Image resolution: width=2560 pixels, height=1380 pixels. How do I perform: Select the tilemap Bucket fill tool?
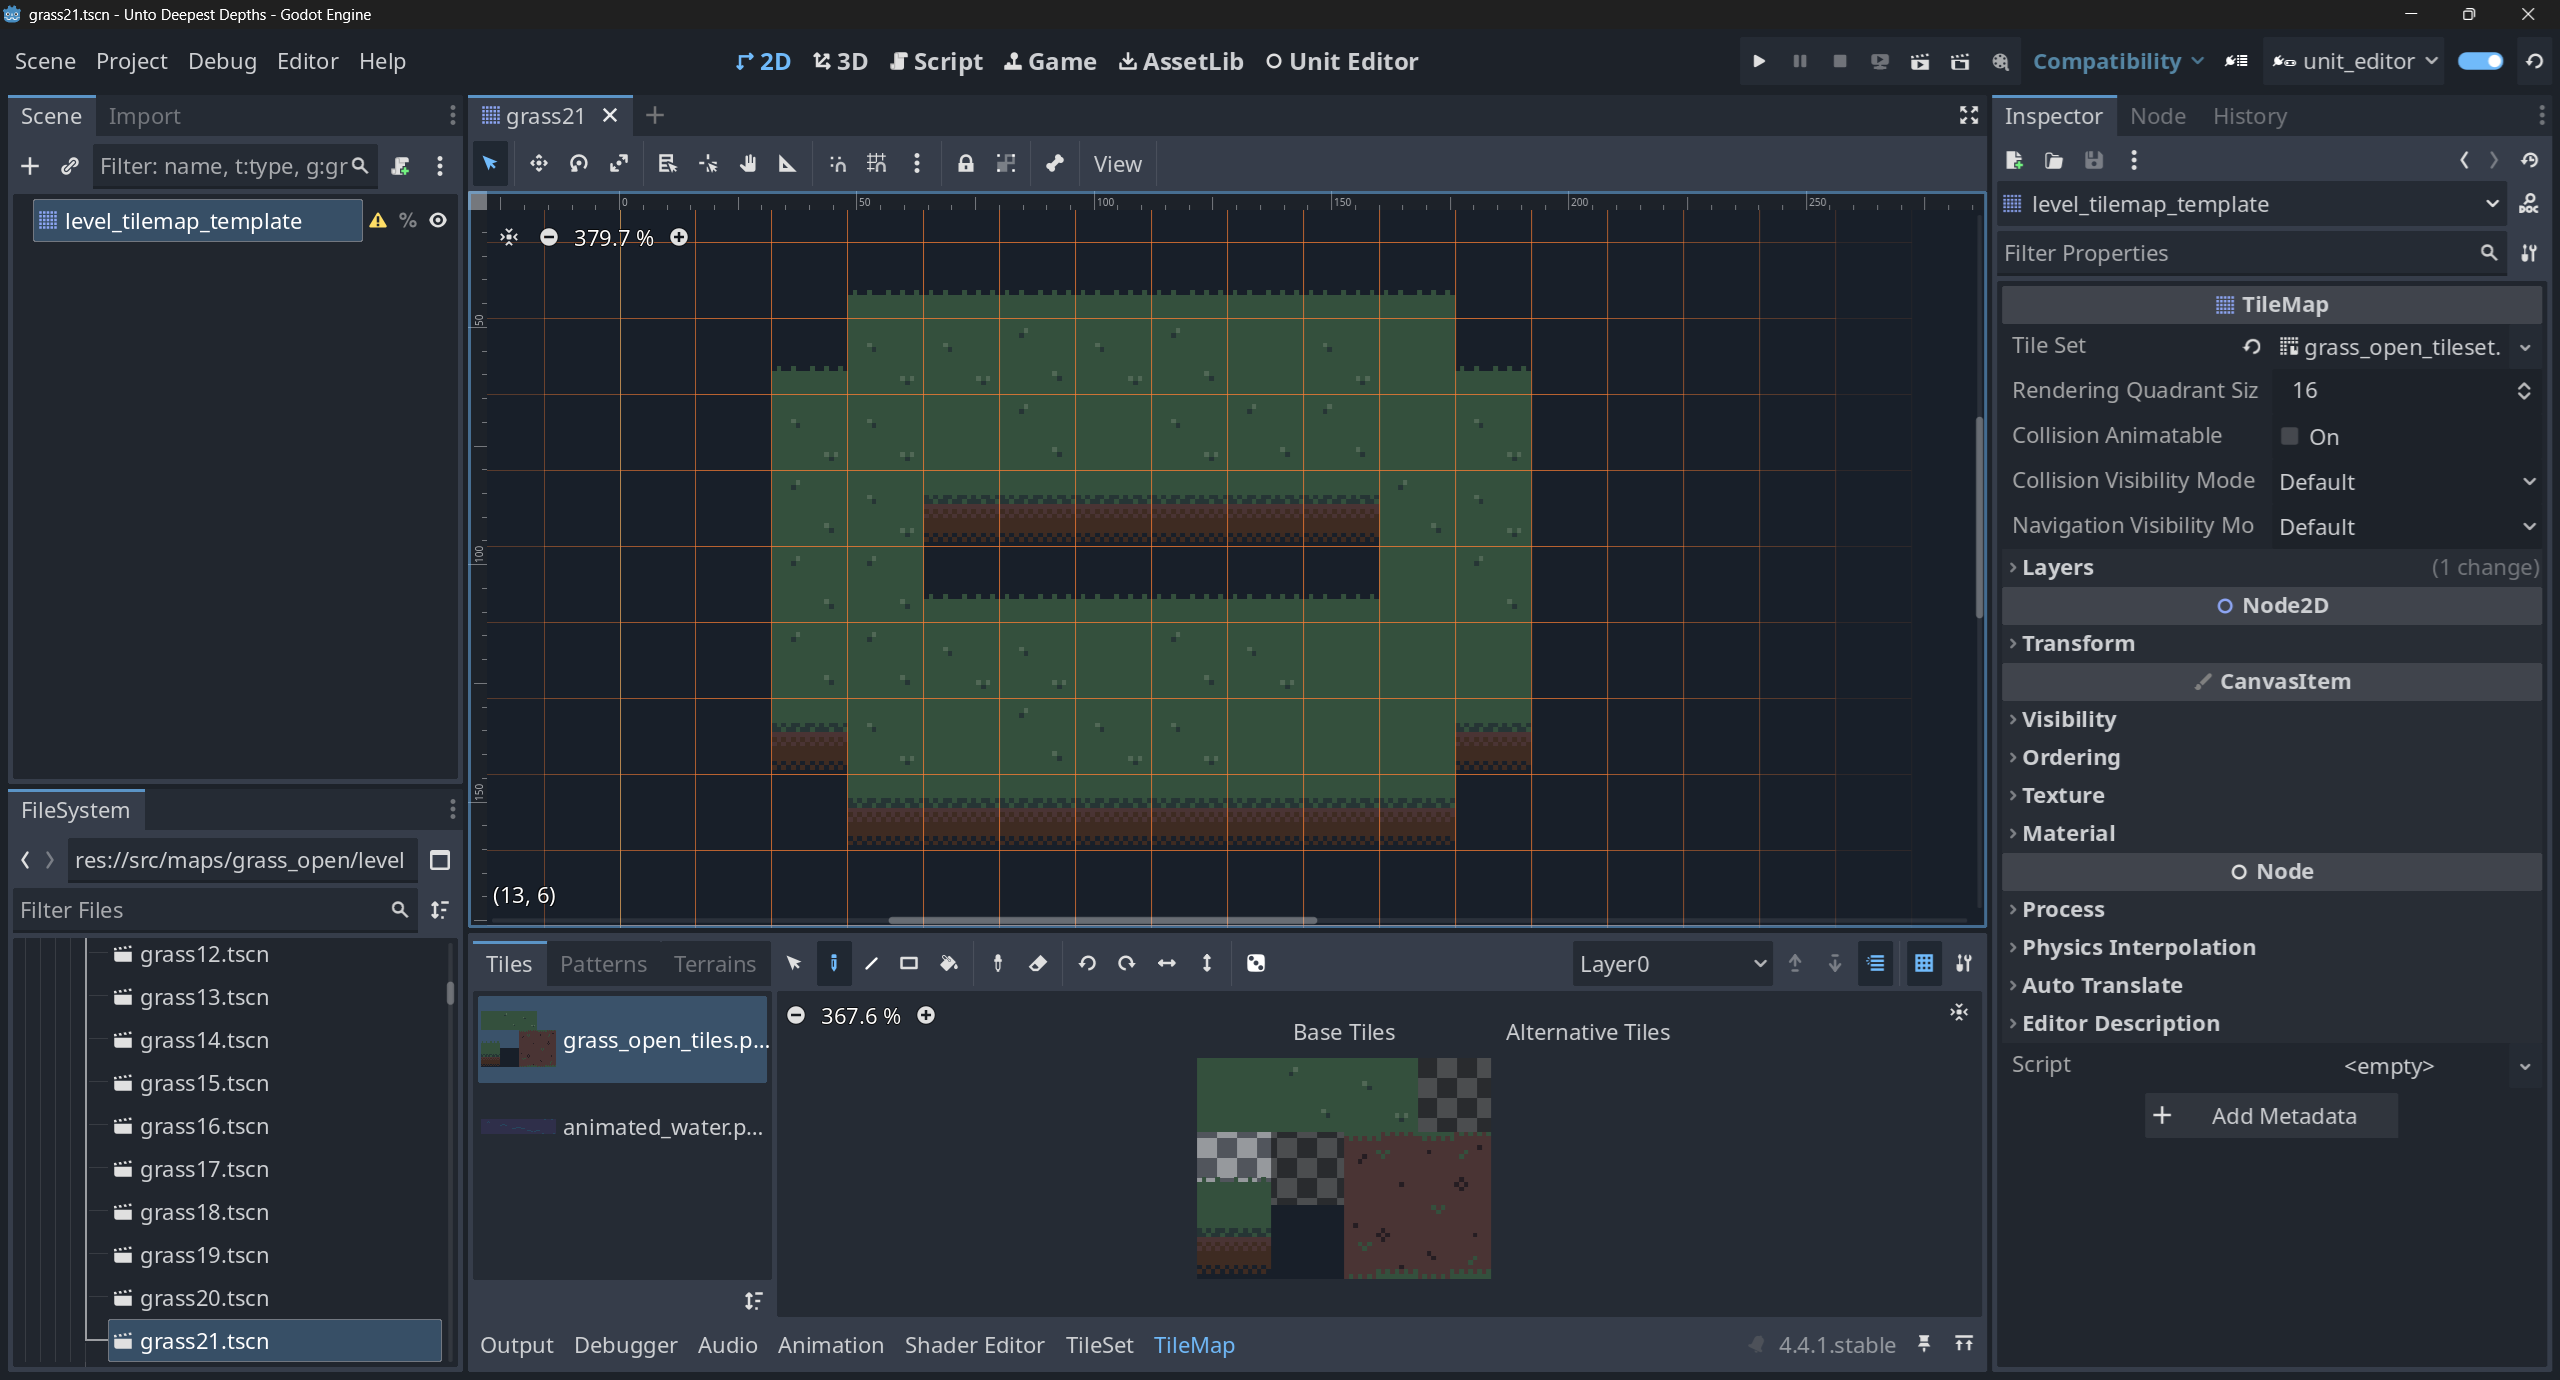(x=948, y=963)
